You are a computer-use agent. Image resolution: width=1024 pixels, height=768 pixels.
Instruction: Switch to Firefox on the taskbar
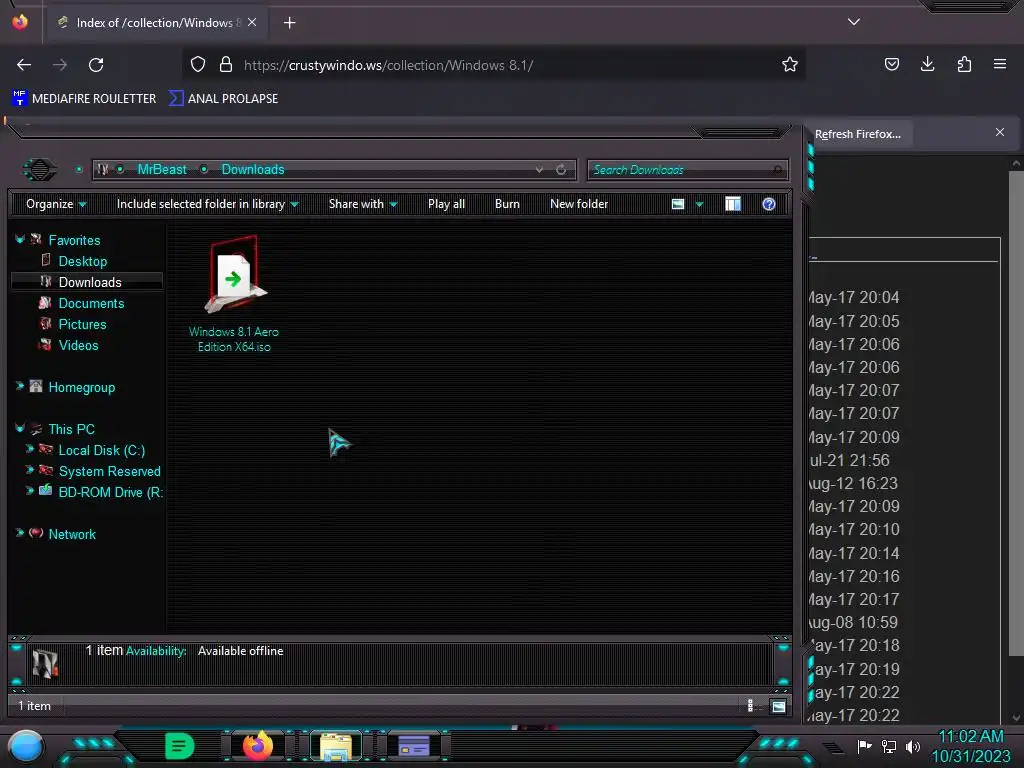coord(258,746)
